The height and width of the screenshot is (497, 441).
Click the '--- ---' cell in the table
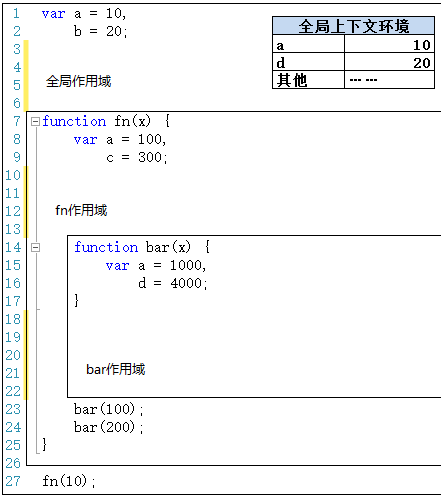pyautogui.click(x=389, y=80)
